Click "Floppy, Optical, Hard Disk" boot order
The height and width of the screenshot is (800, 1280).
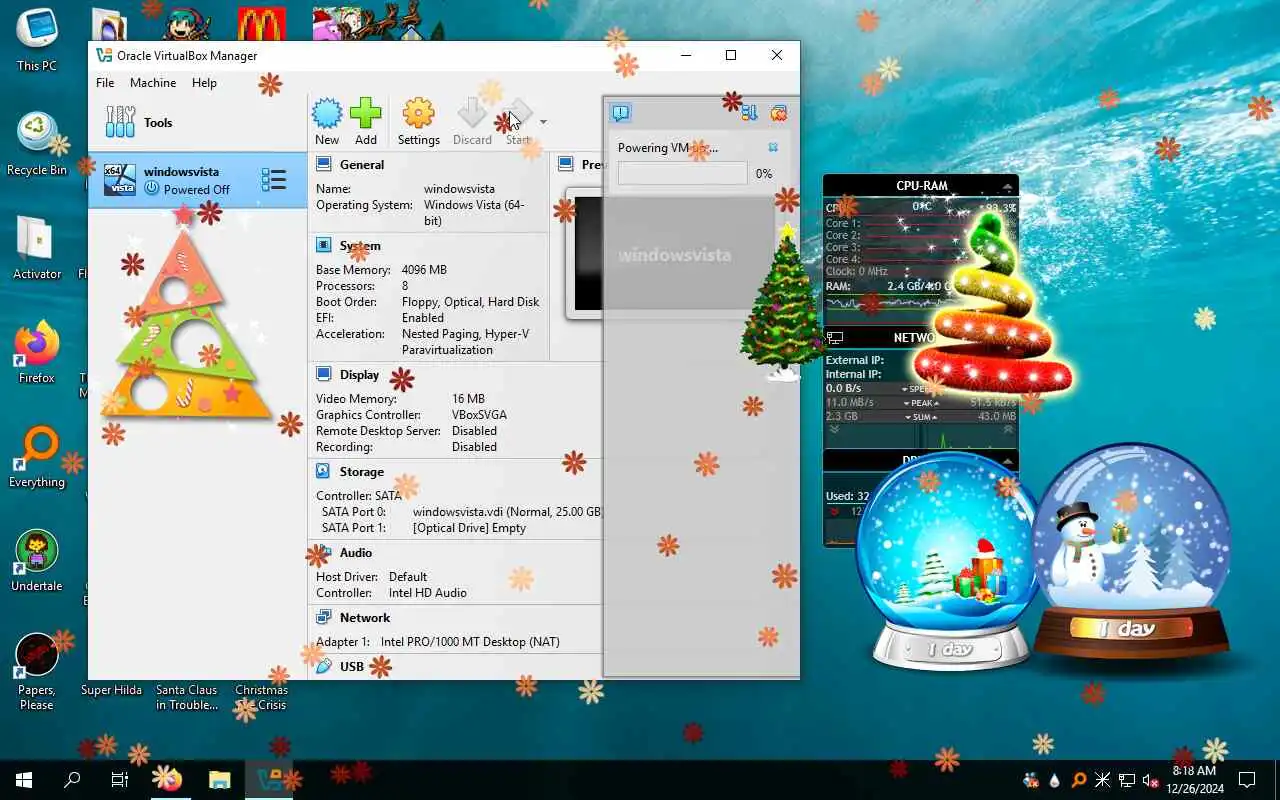[x=470, y=301]
